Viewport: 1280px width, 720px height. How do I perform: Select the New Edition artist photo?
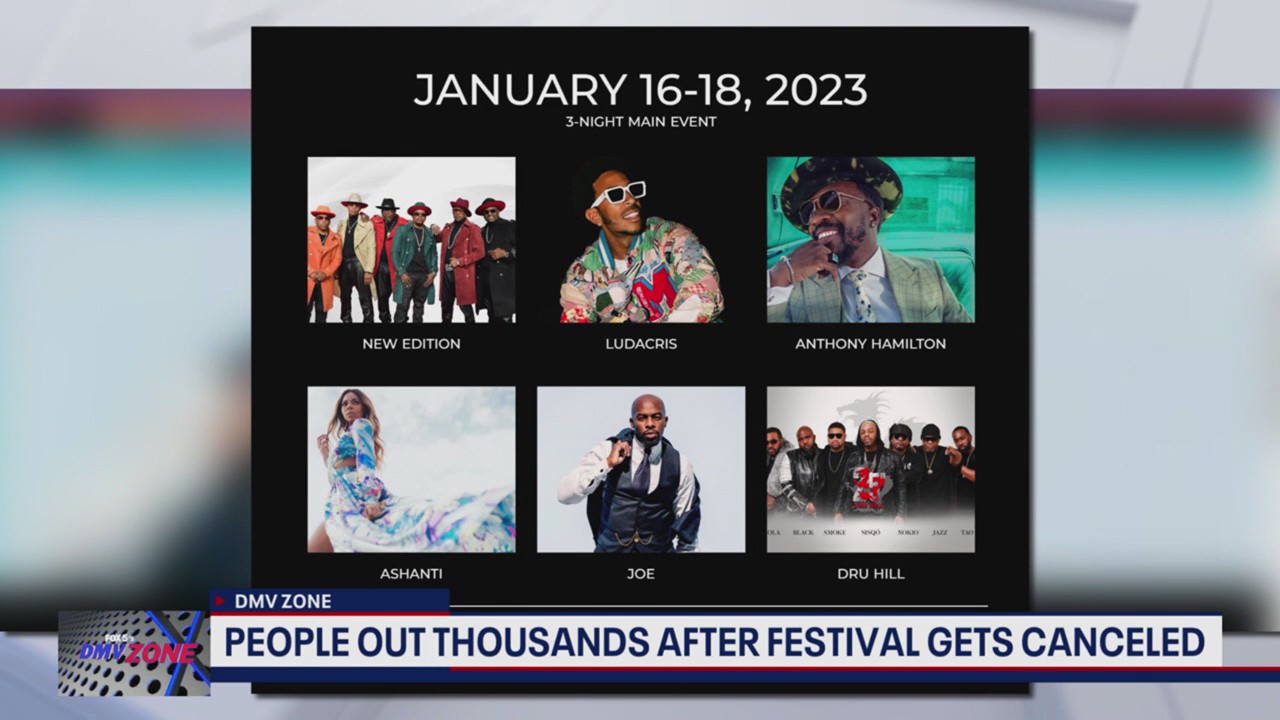411,238
